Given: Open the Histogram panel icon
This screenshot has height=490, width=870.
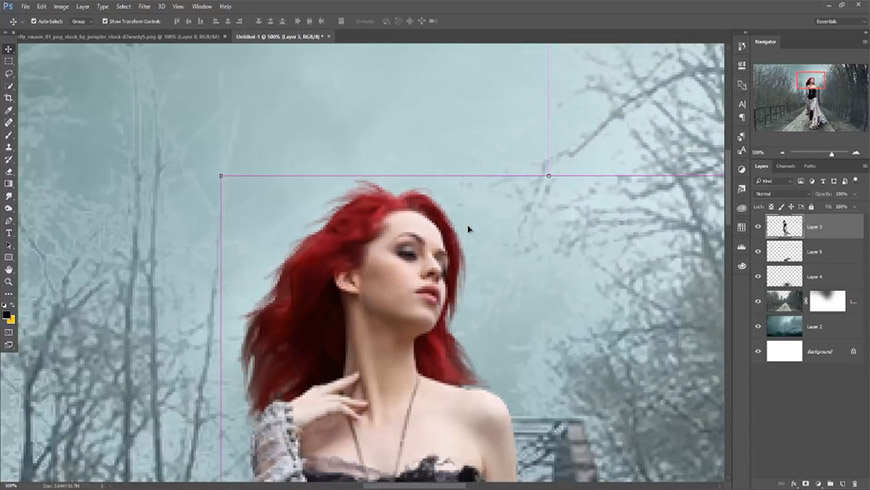Looking at the screenshot, I should coord(742,246).
